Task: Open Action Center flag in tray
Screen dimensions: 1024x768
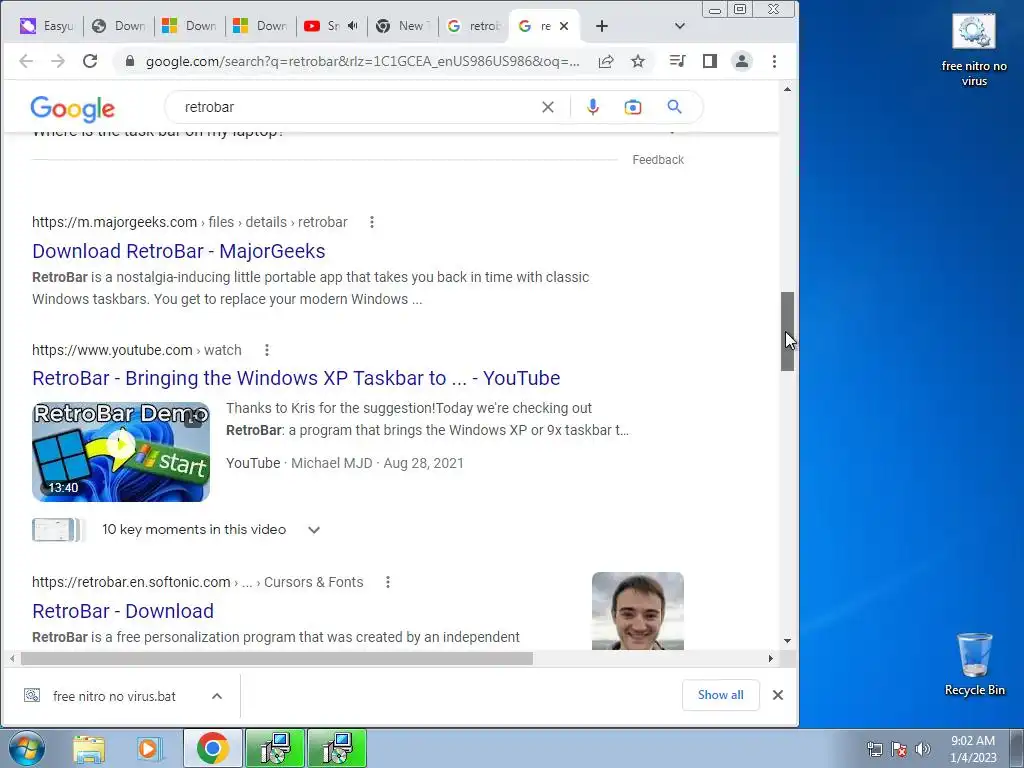Action: coord(899,749)
